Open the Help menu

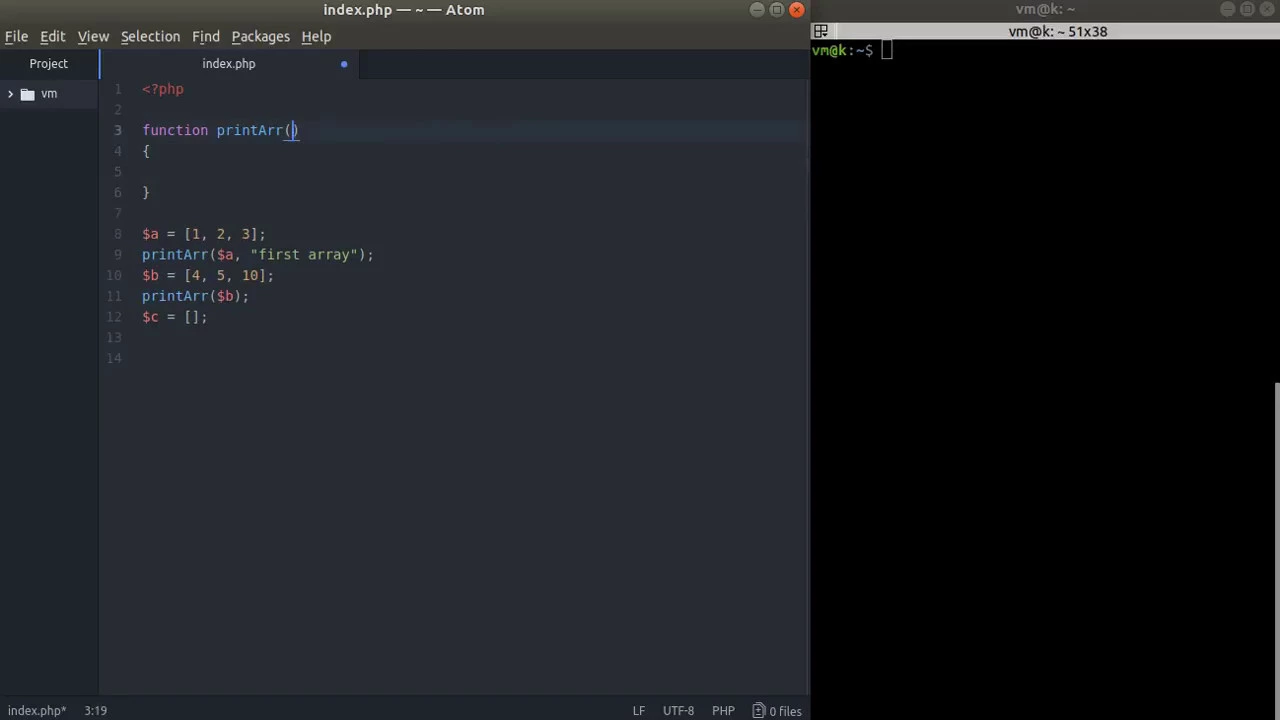pyautogui.click(x=316, y=36)
